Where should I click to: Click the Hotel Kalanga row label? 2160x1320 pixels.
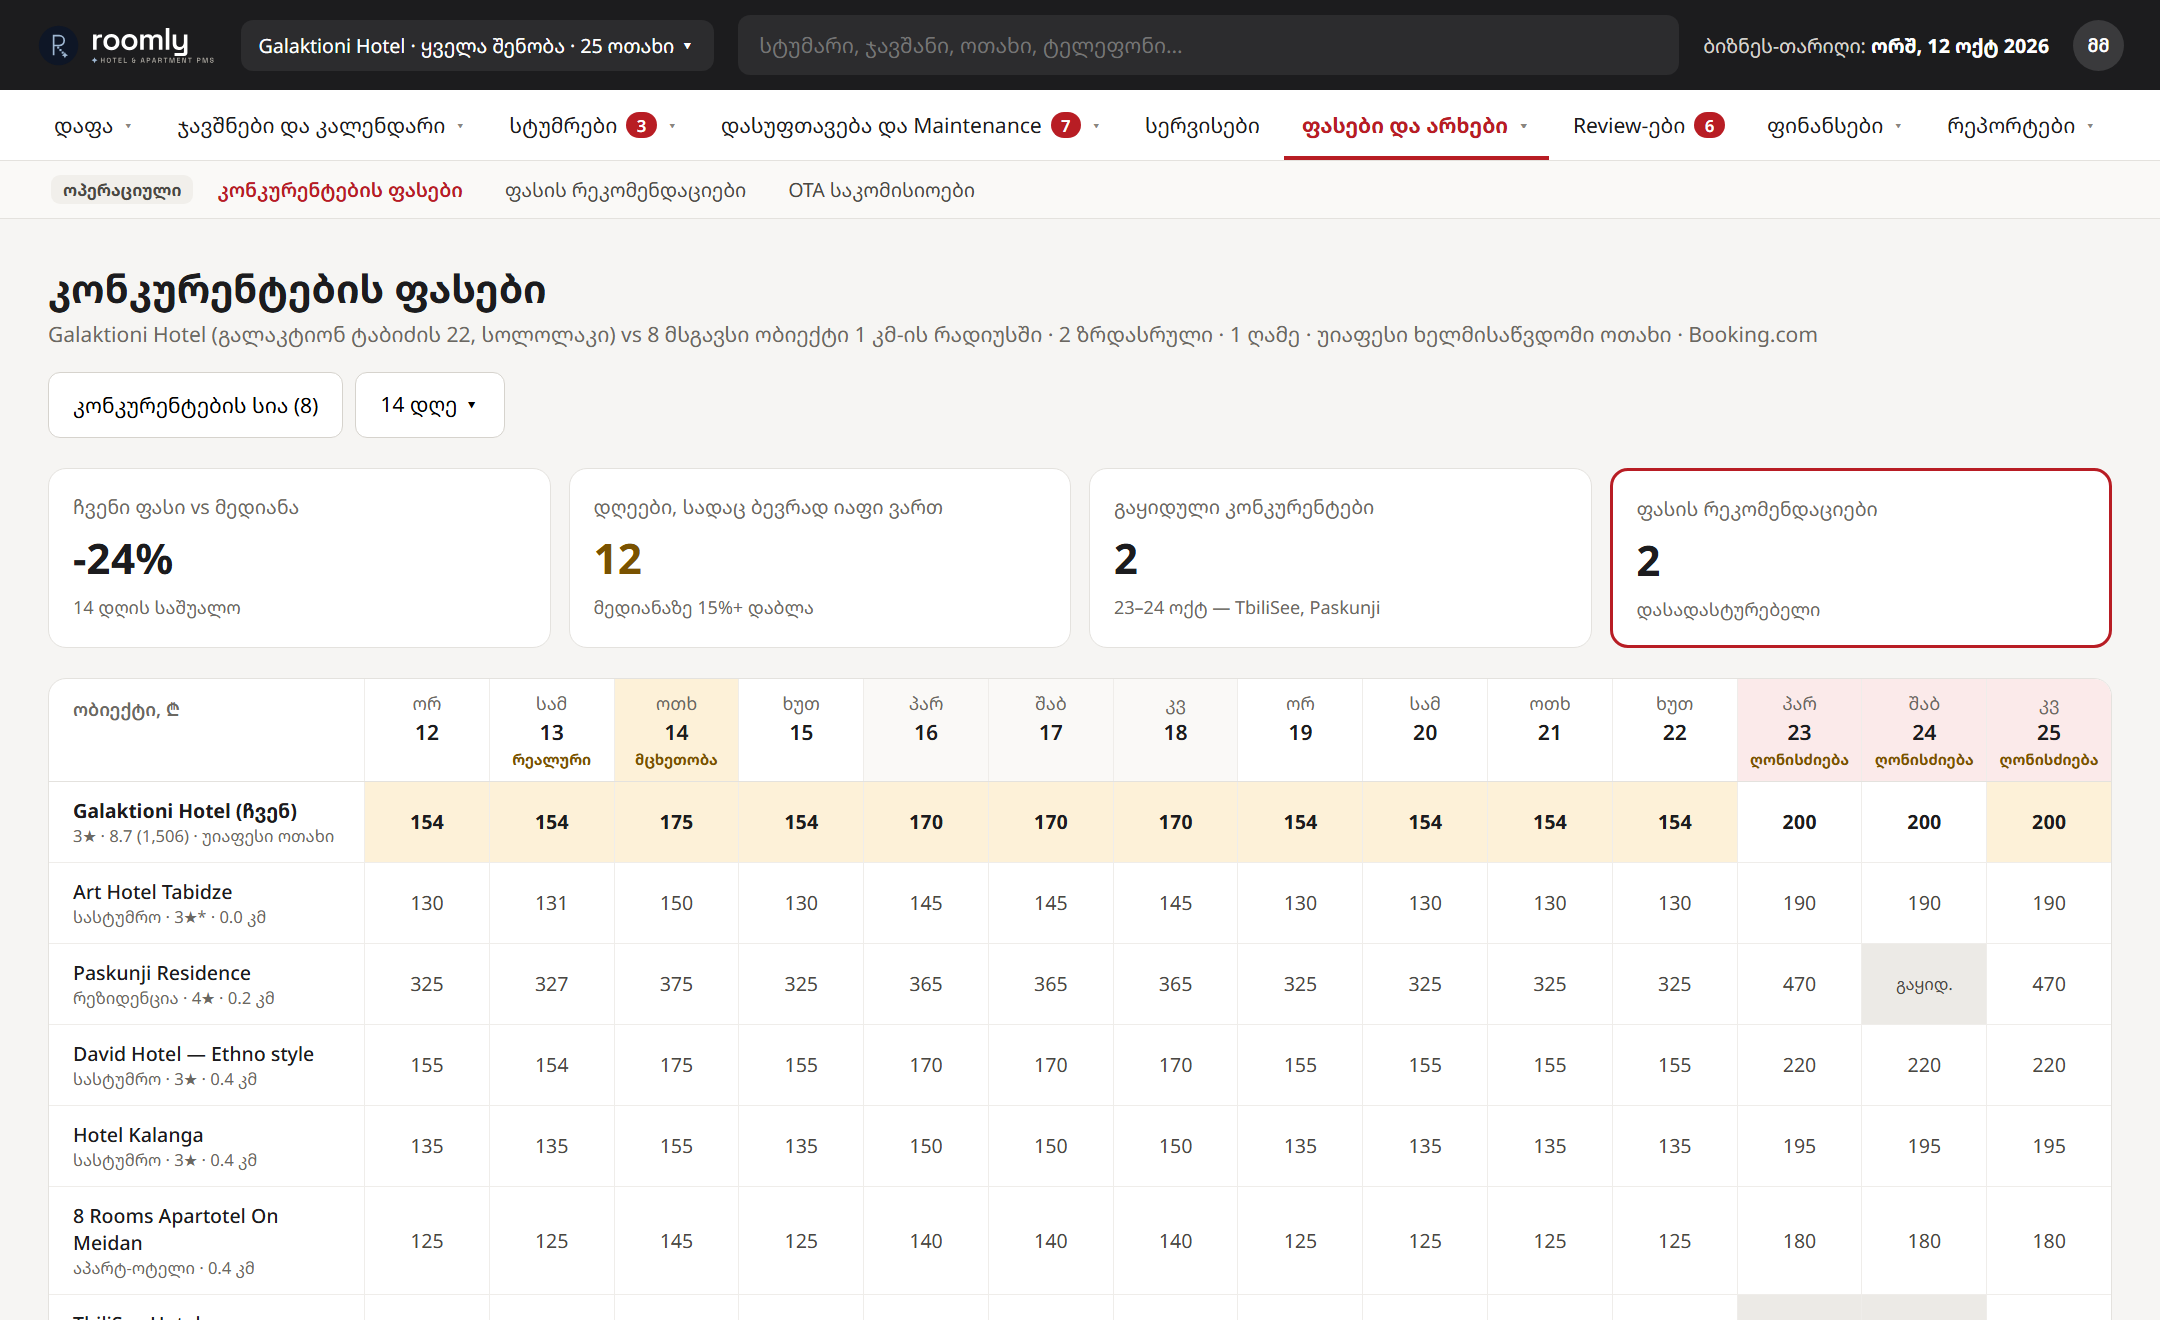206,1146
